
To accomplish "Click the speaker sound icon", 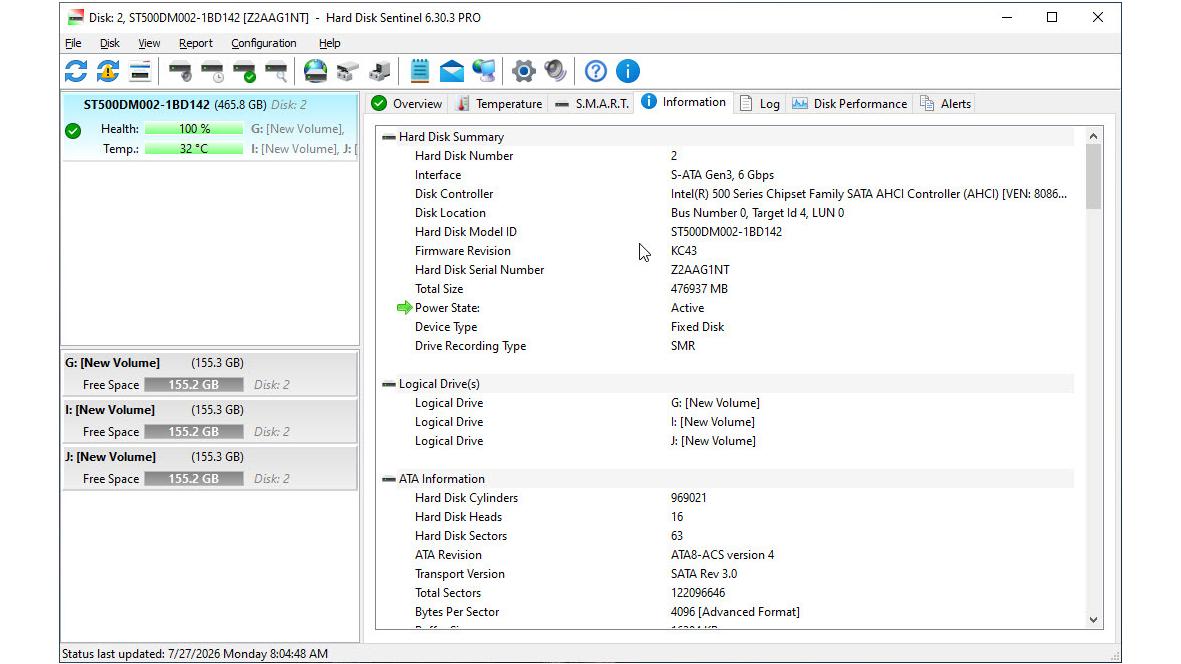I will pyautogui.click(x=555, y=72).
